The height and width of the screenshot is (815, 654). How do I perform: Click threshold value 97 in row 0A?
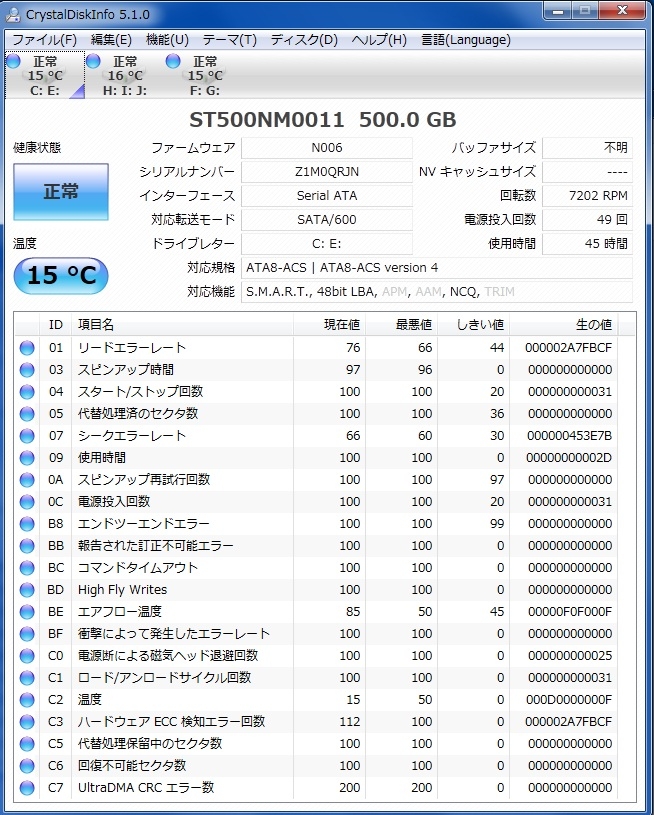click(x=497, y=480)
